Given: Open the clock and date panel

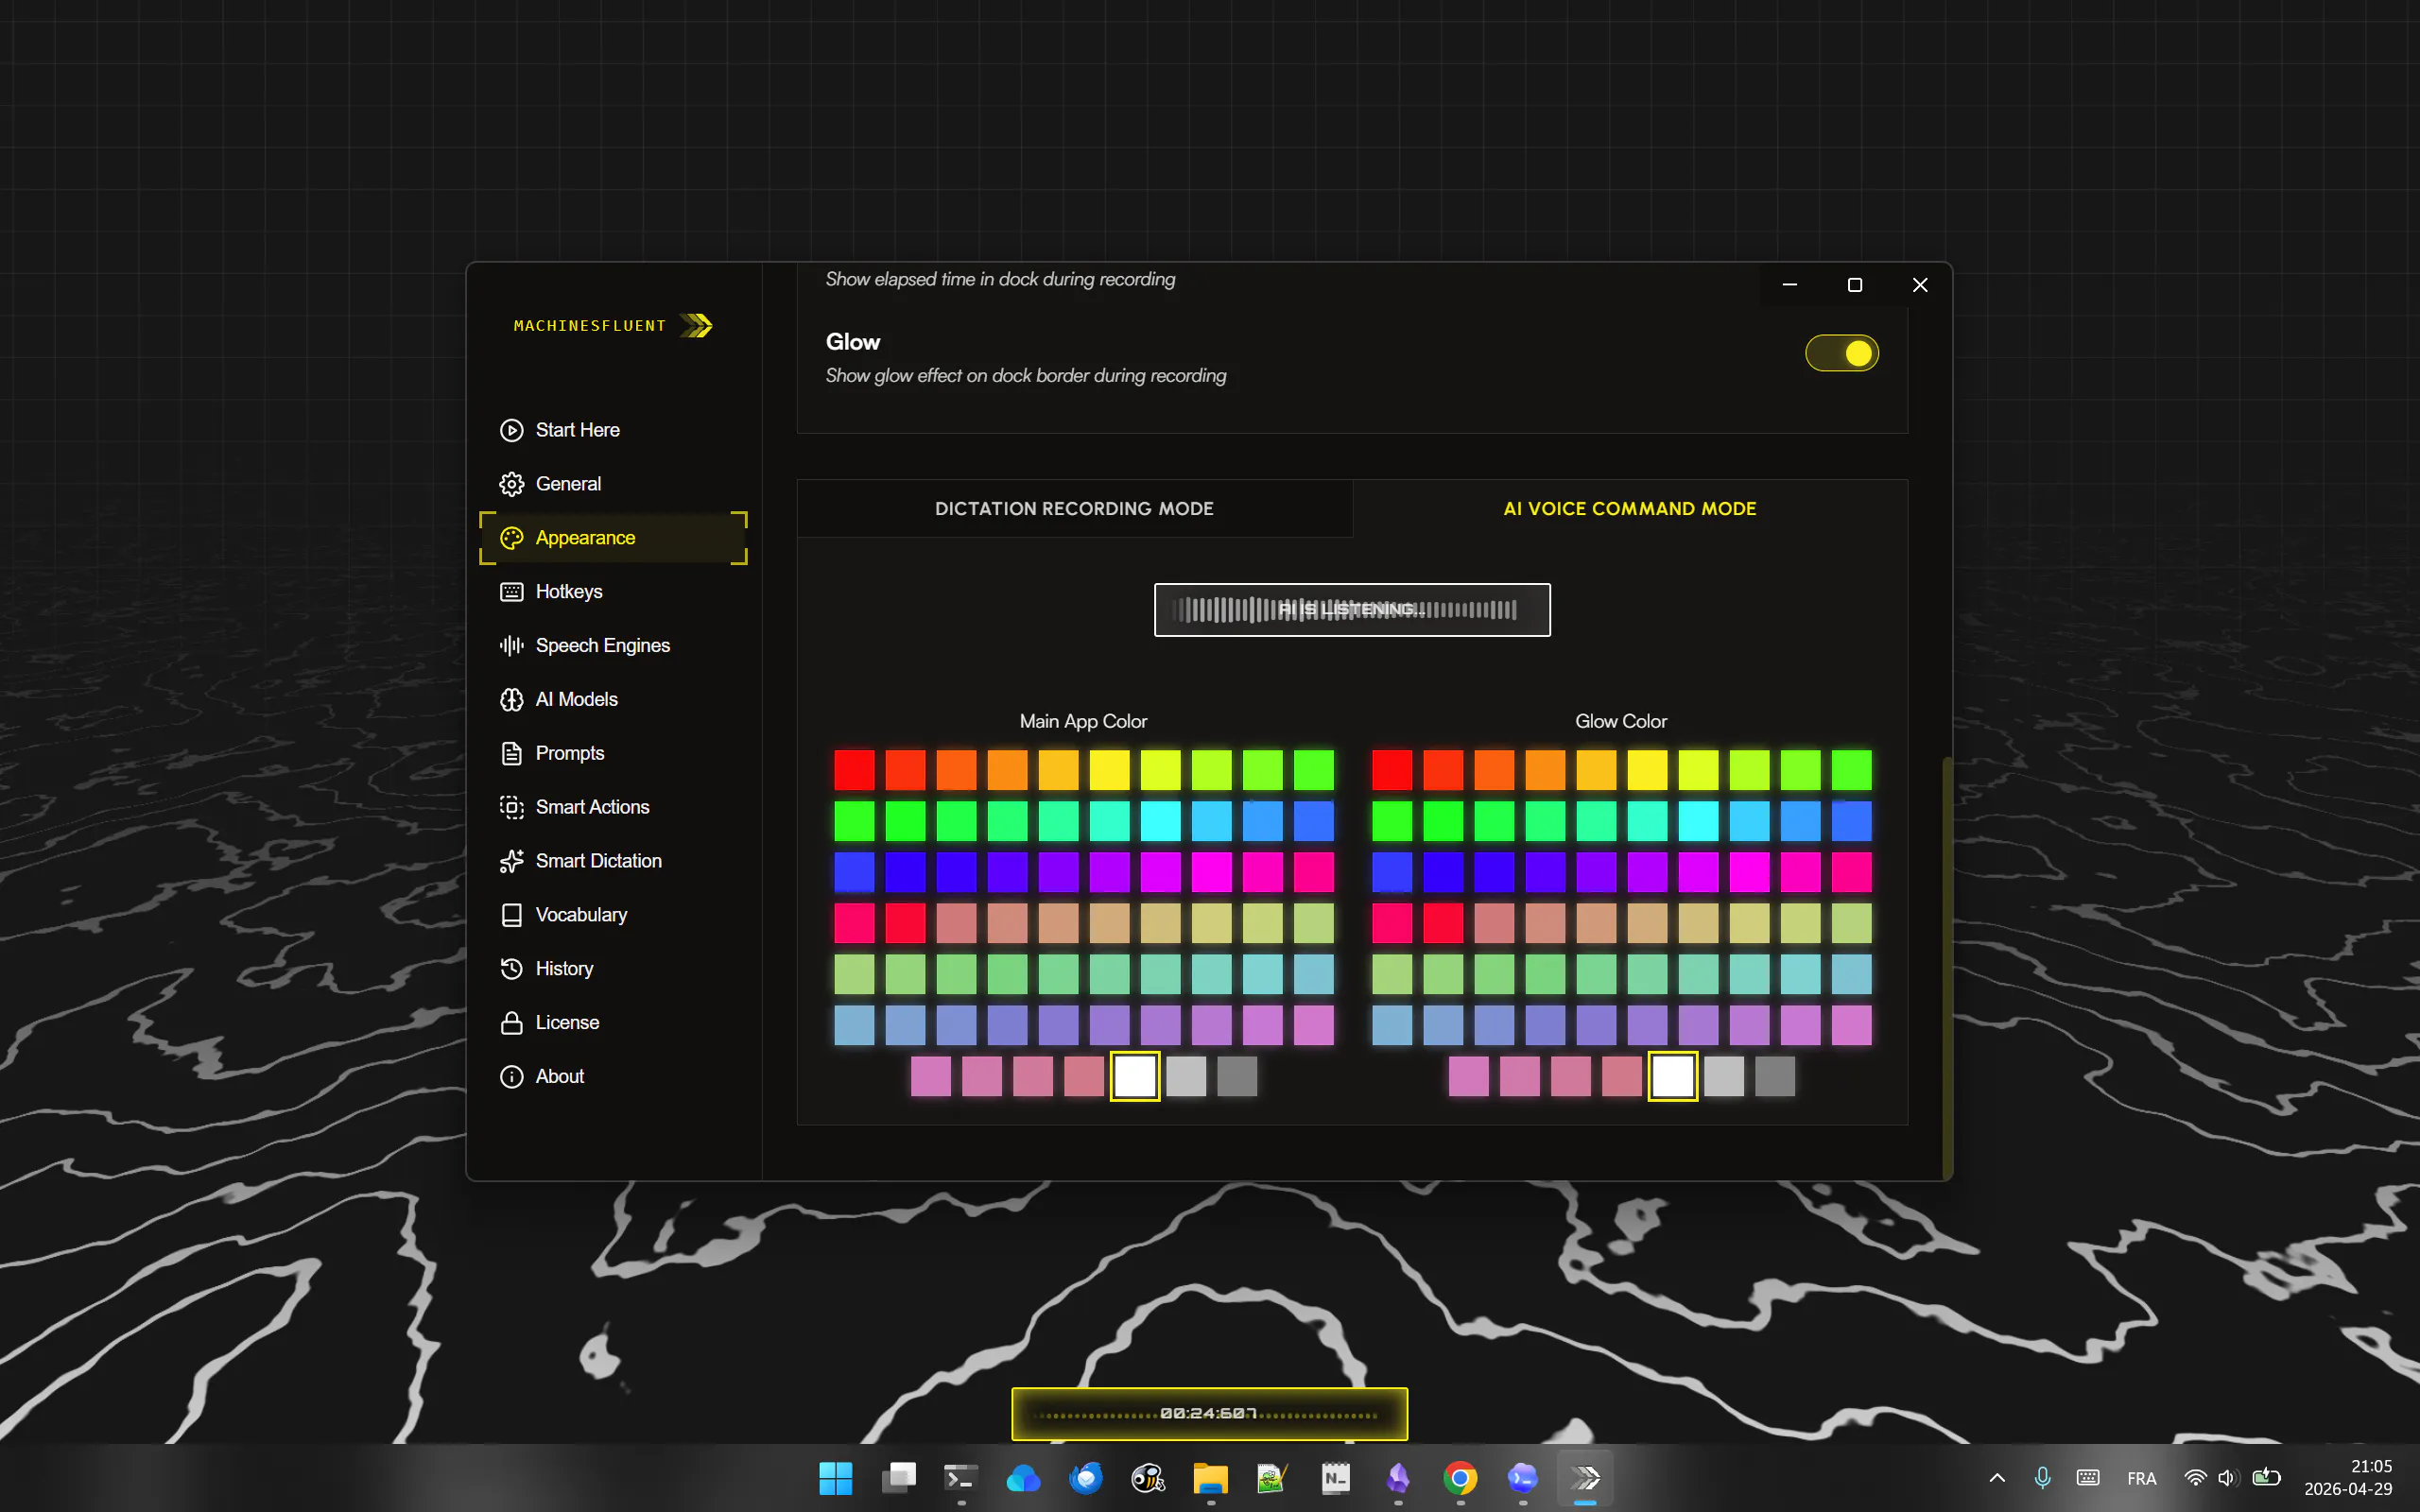Looking at the screenshot, I should coord(2348,1478).
